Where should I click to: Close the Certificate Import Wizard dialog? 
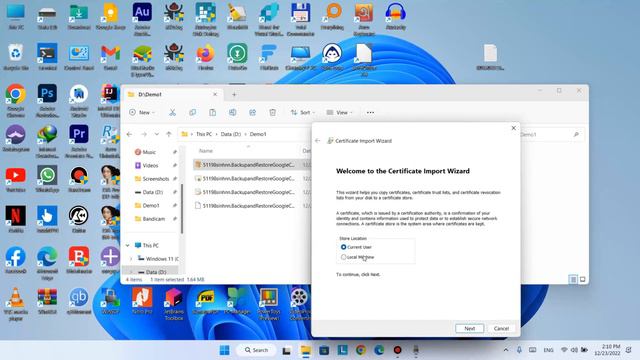tap(513, 128)
